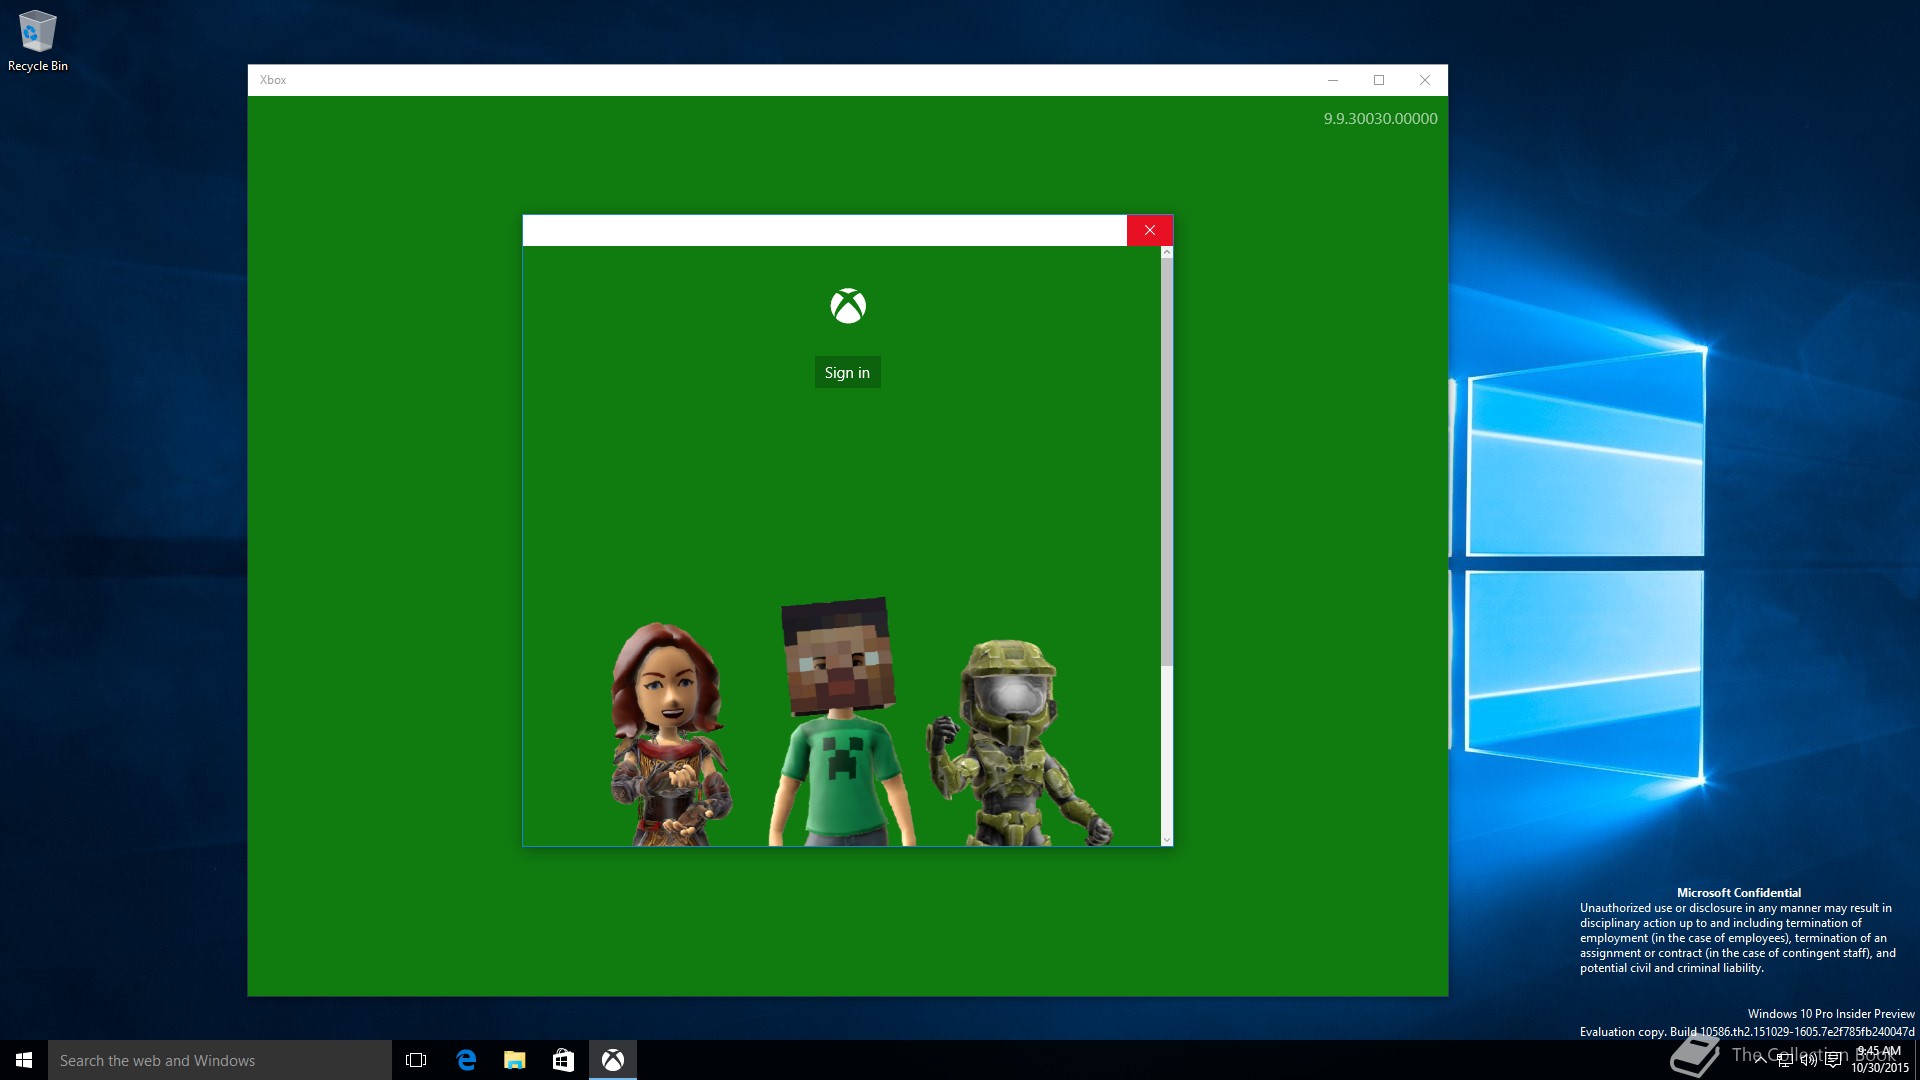Click the dialog scrollbar down arrow
Screen dimensions: 1920x1080
pyautogui.click(x=1167, y=840)
